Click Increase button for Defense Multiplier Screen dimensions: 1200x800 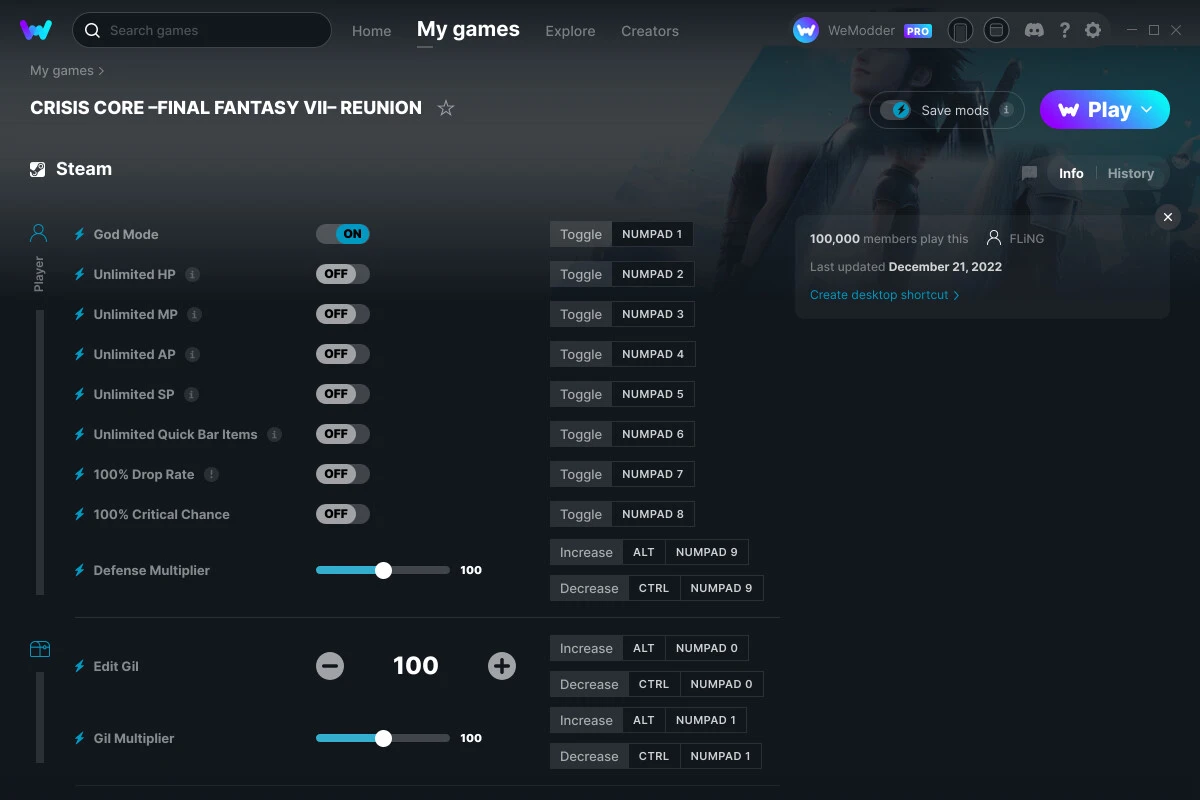pyautogui.click(x=586, y=552)
